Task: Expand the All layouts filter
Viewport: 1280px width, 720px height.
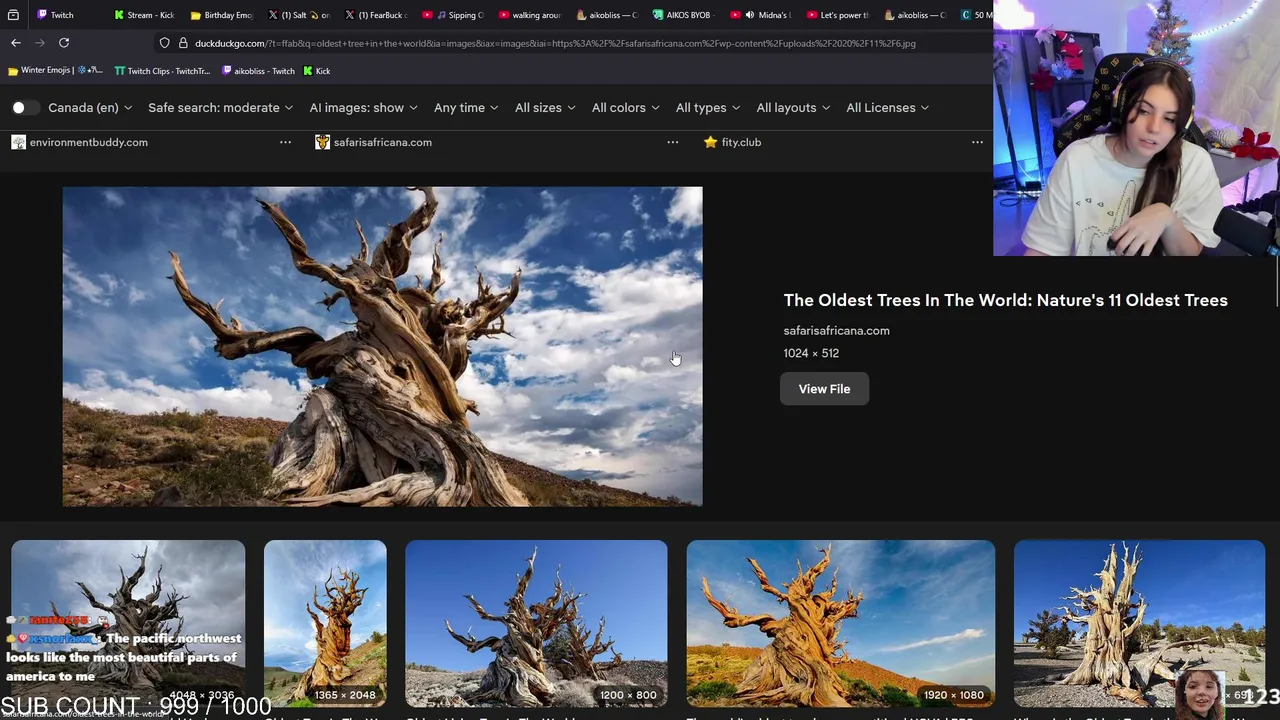Action: pos(793,108)
